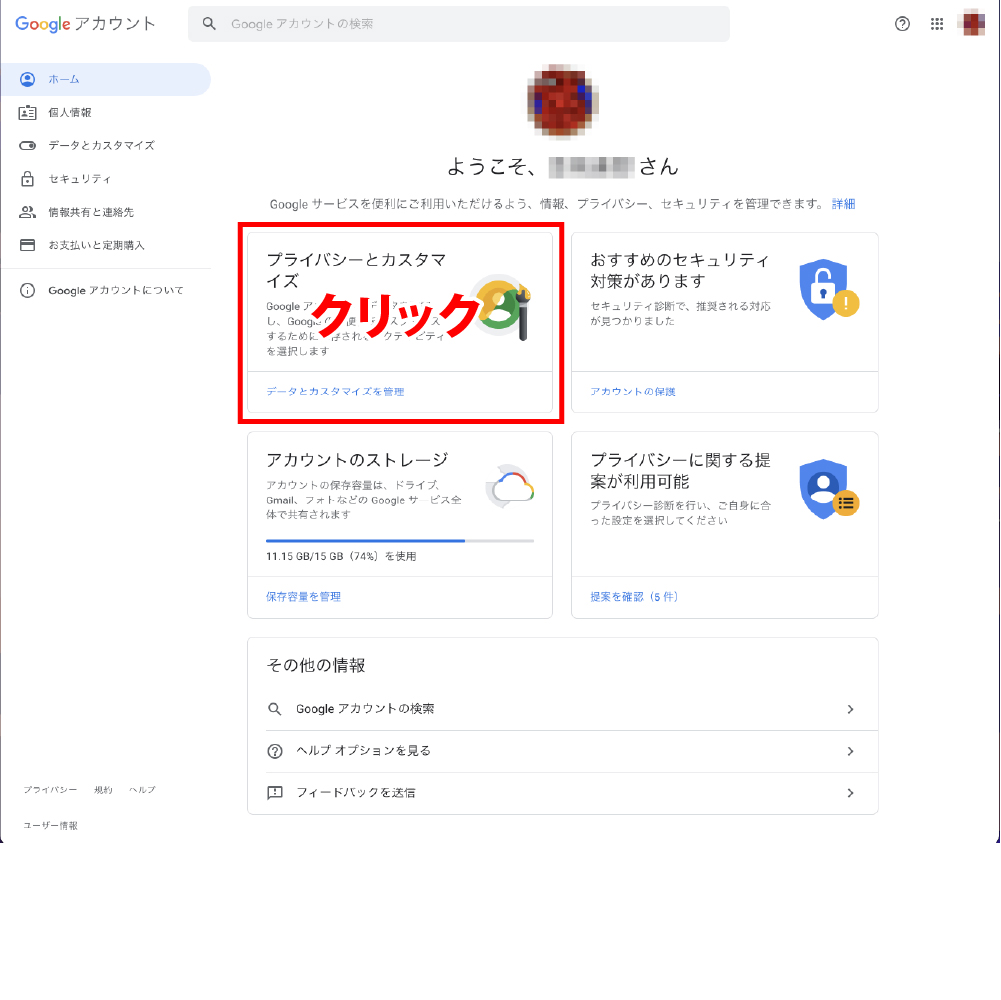Open 個人情報 in the sidebar
1001x1000 pixels.
click(x=105, y=112)
